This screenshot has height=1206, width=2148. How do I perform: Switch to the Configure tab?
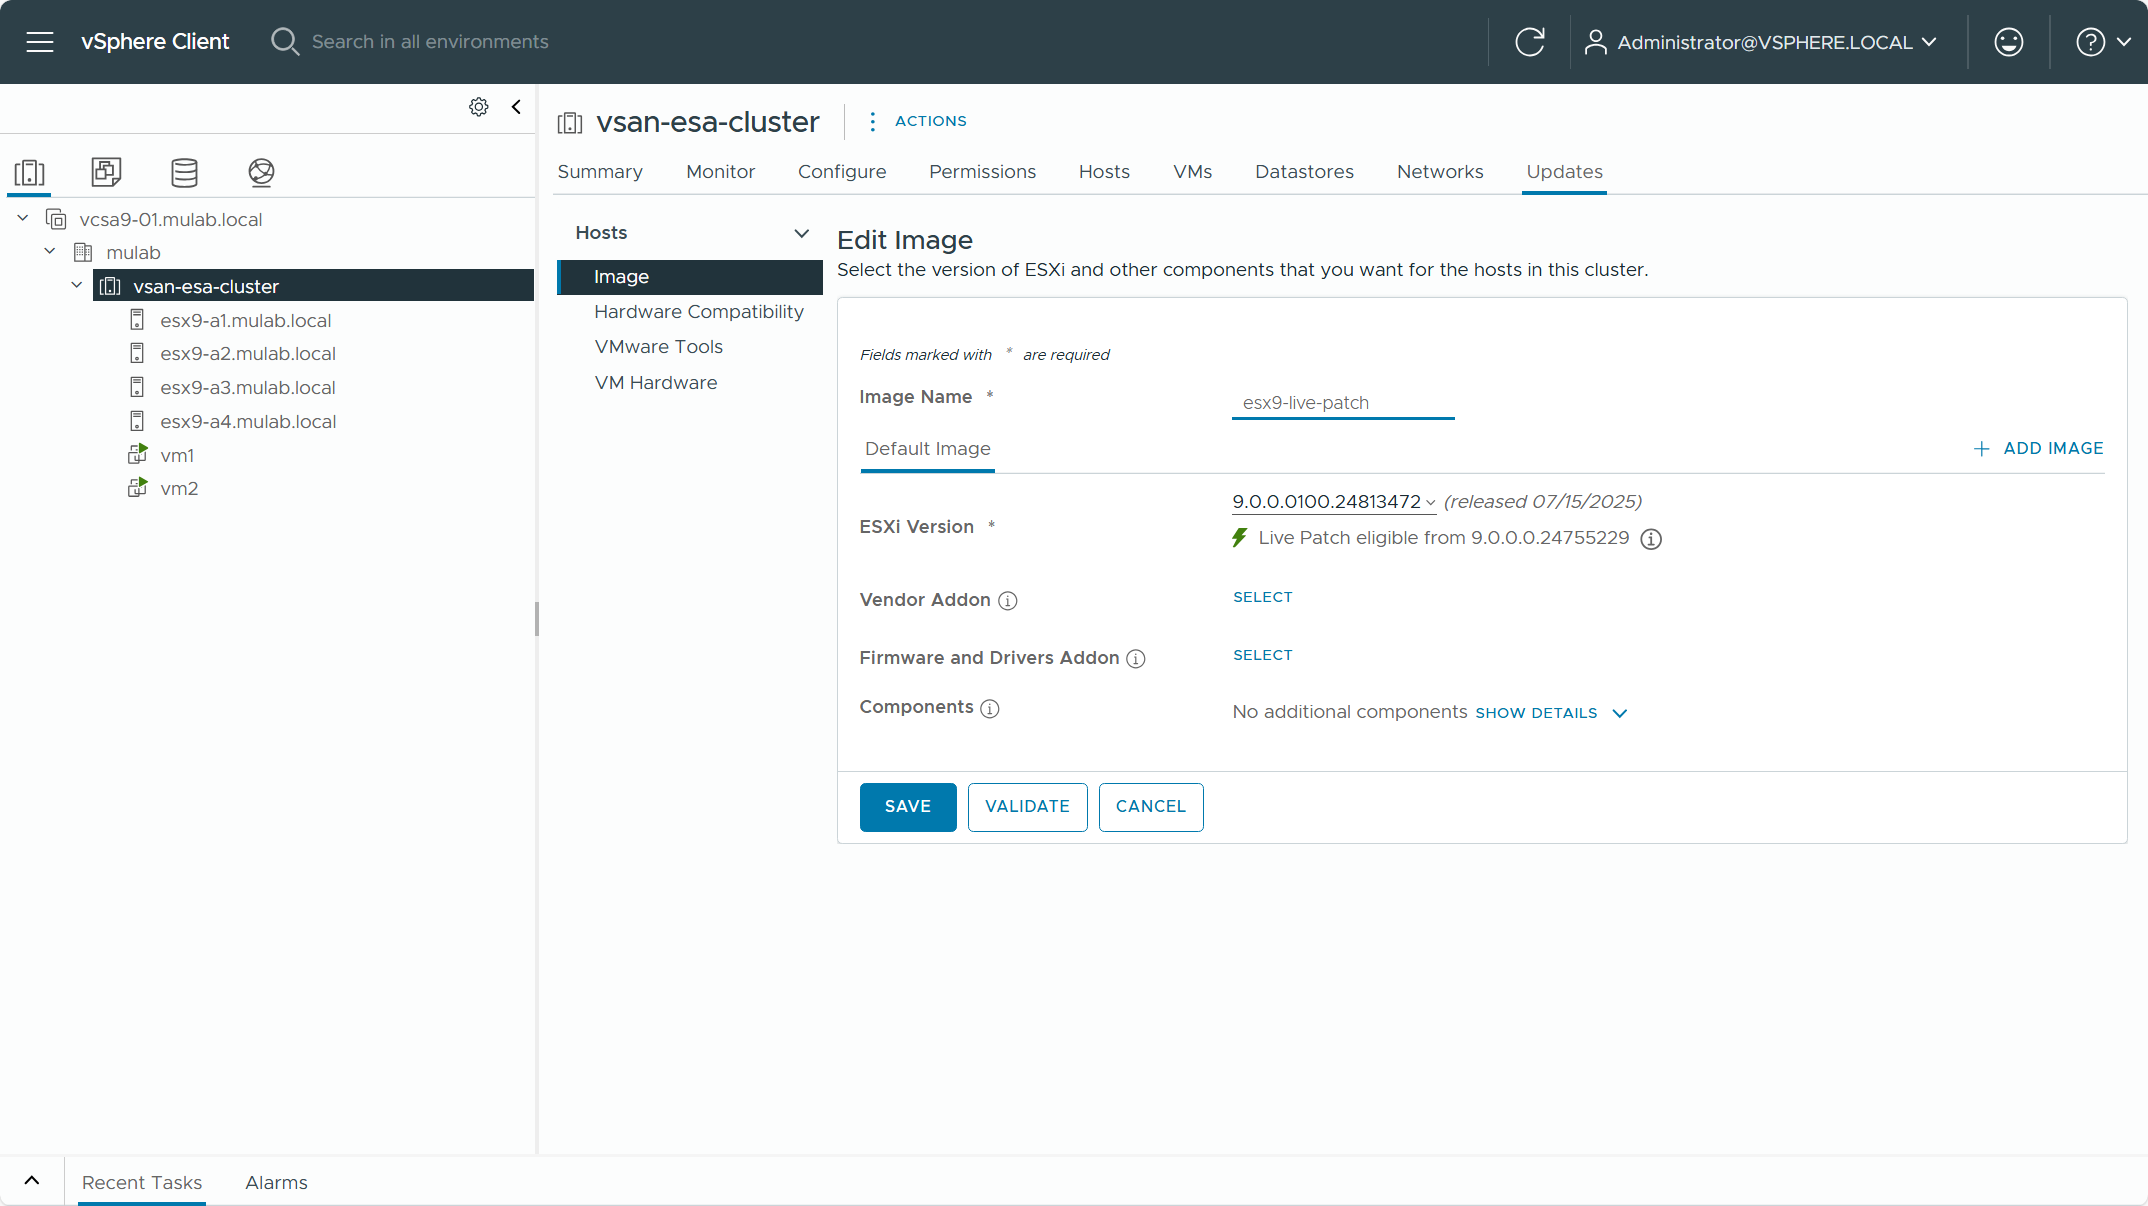pos(841,172)
